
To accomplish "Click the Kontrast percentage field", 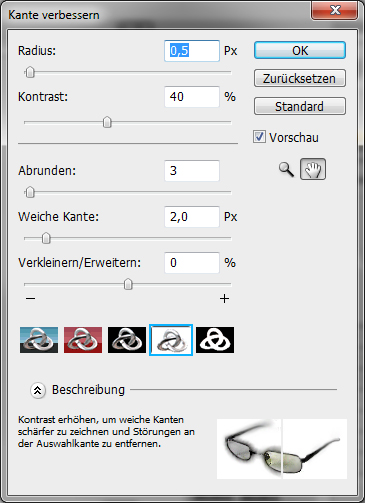I will point(192,97).
